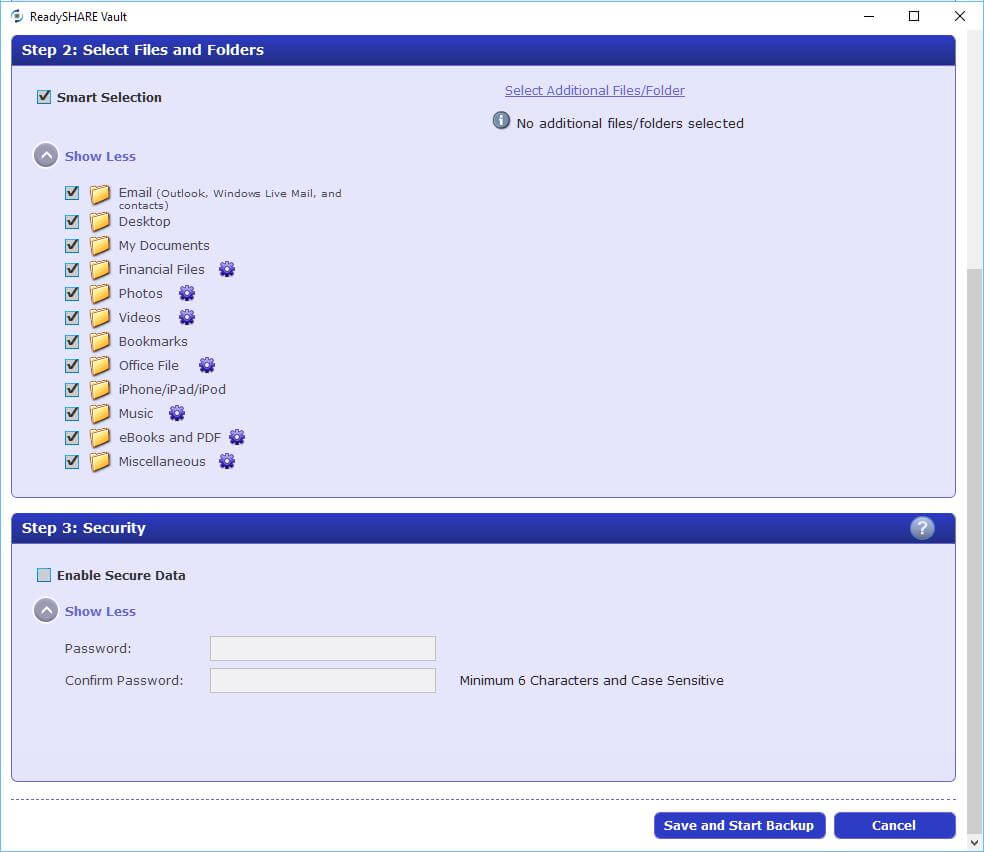The width and height of the screenshot is (984, 852).
Task: Click gear icon beside eBooks and PDF
Action: pyautogui.click(x=236, y=437)
